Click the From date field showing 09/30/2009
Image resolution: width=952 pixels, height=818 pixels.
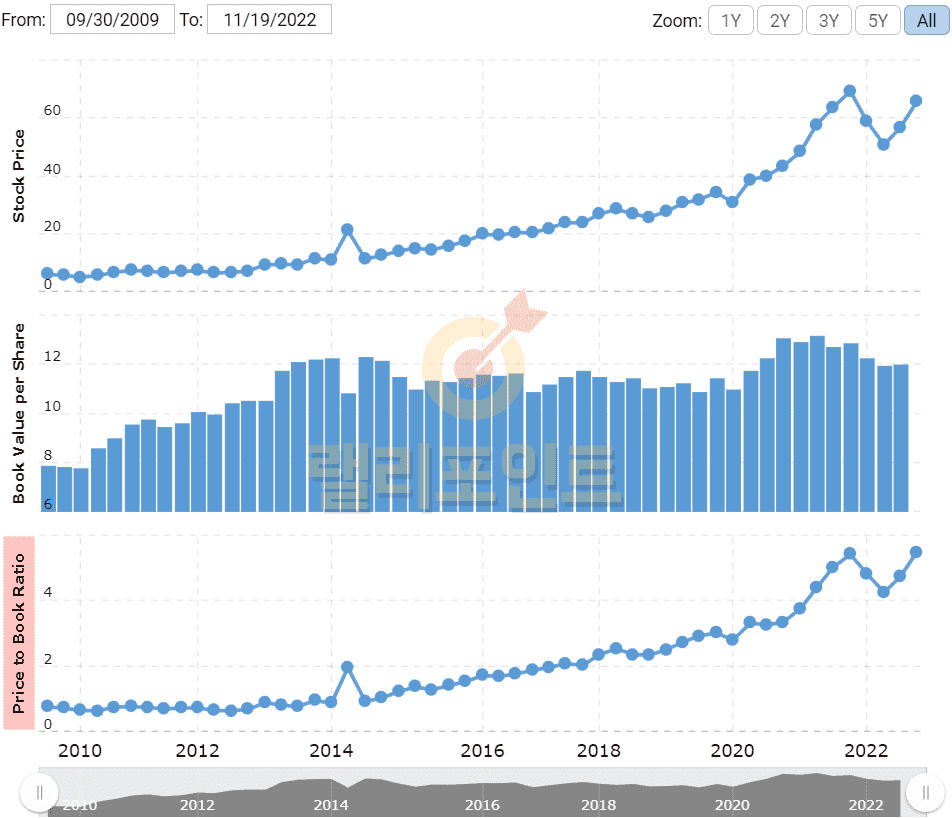pos(112,19)
